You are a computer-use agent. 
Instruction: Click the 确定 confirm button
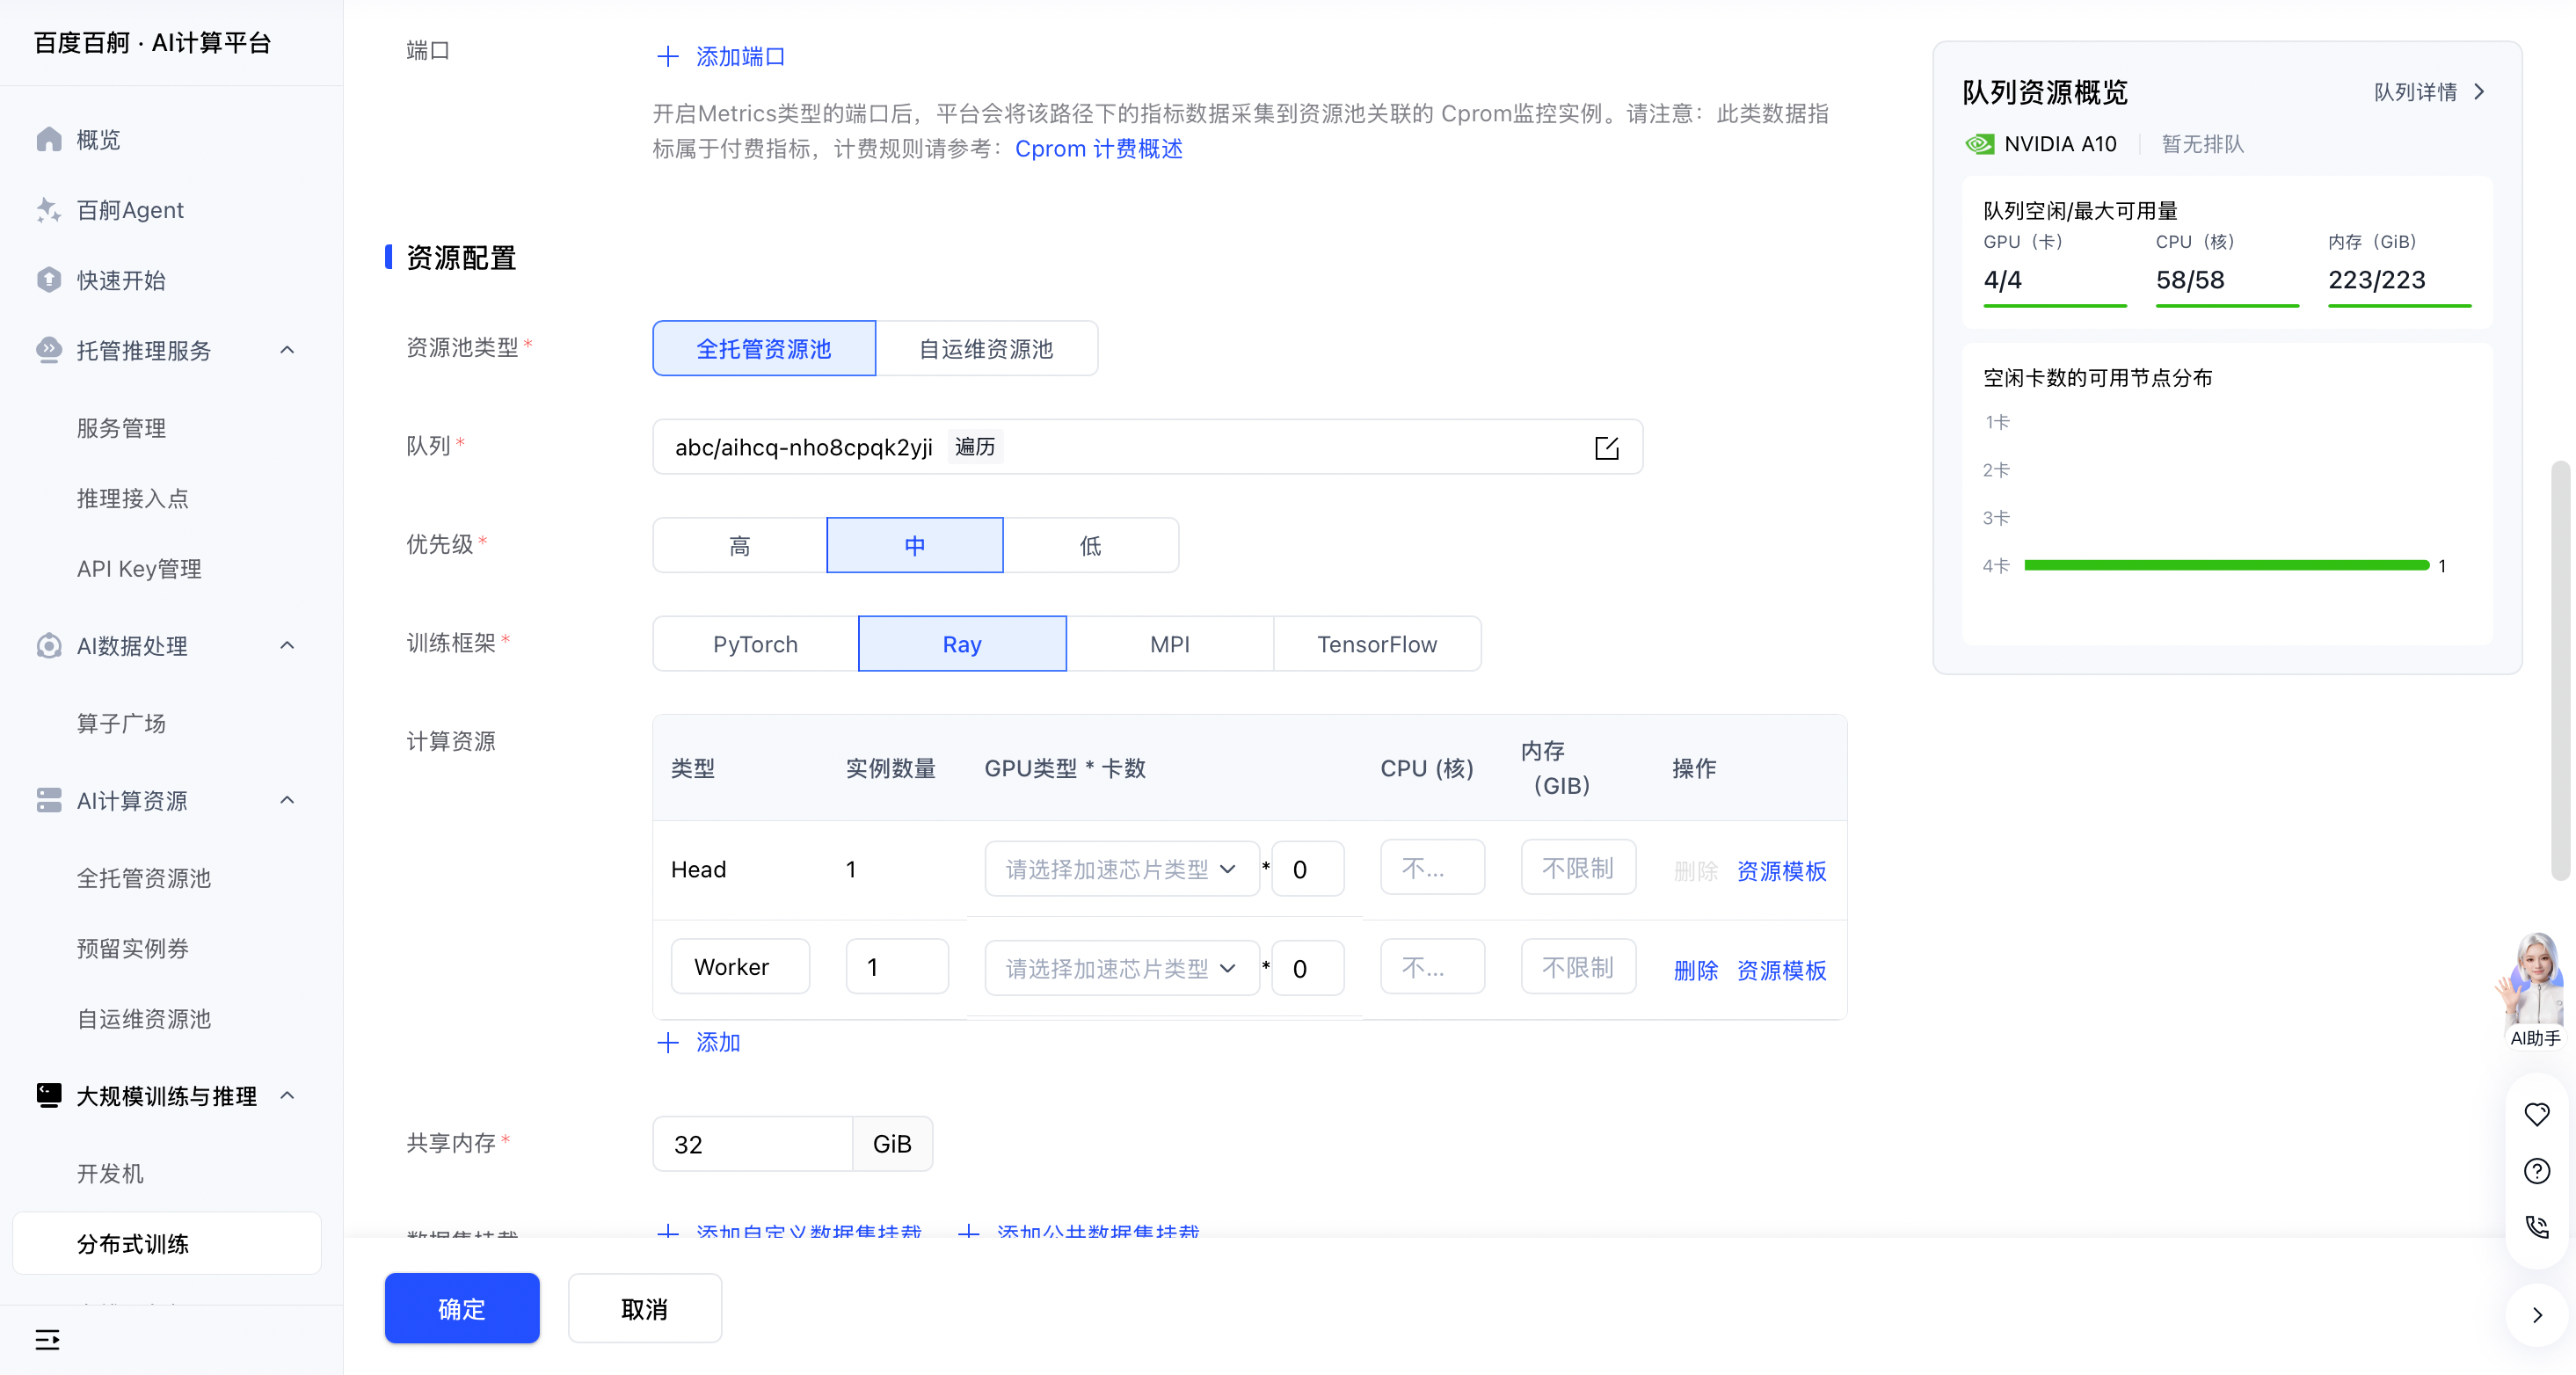coord(462,1308)
